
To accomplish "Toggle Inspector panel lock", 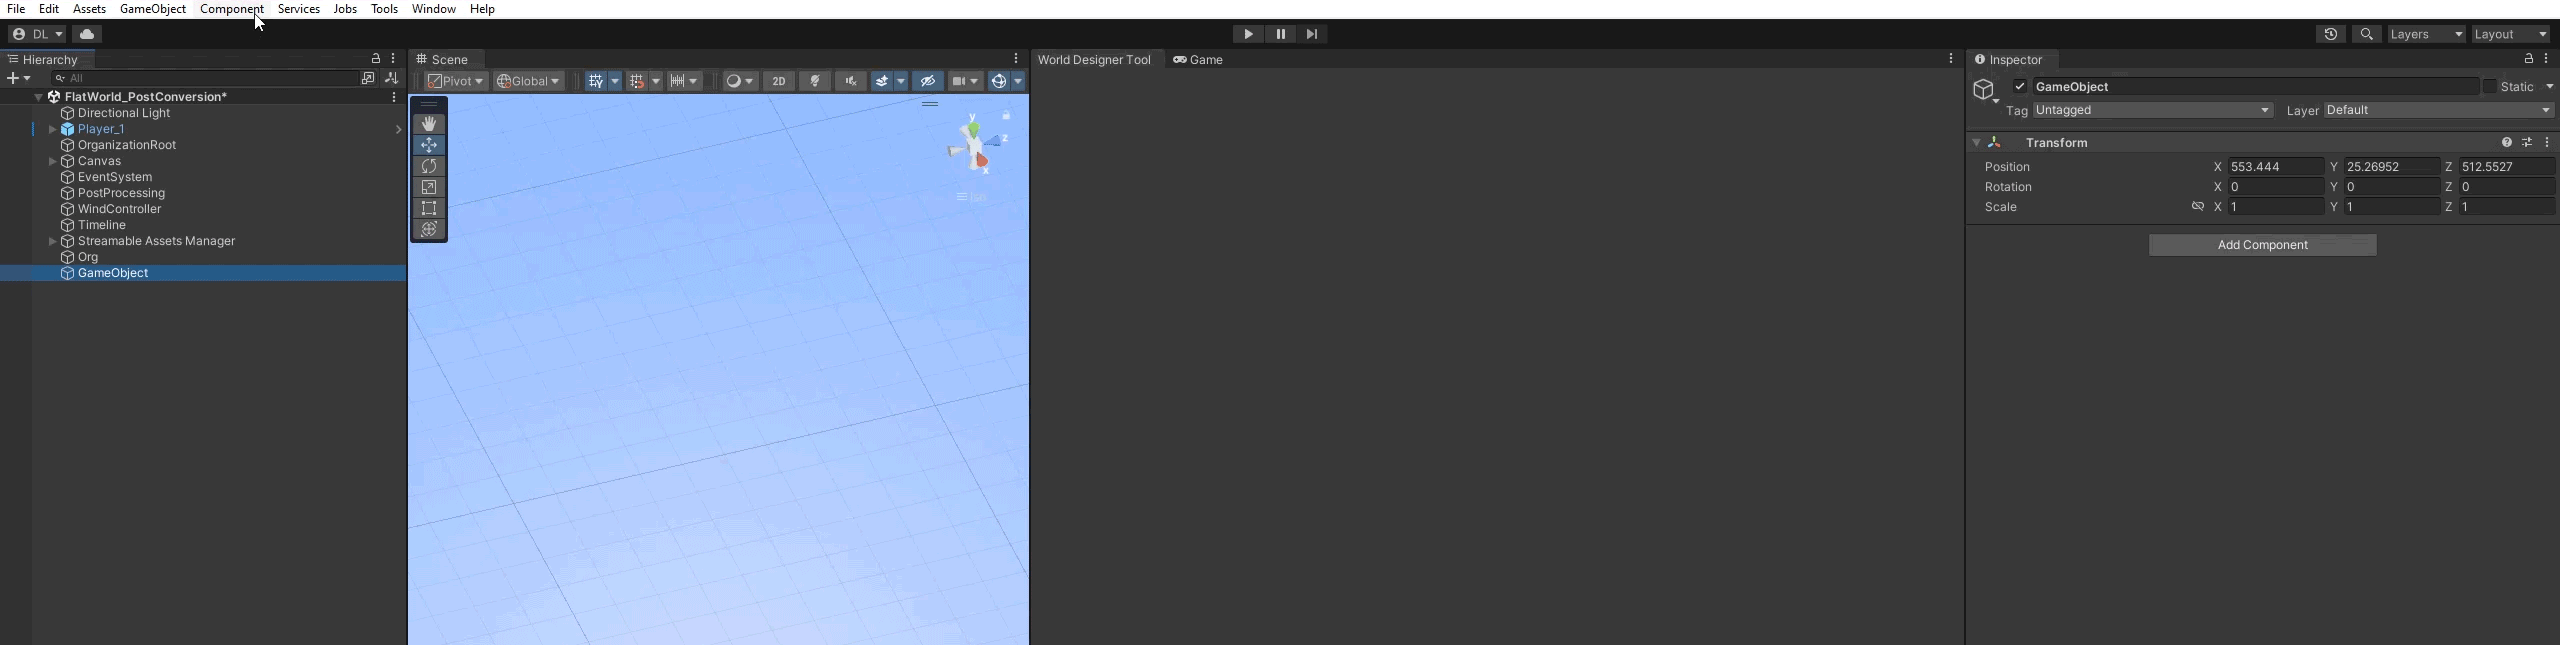I will pyautogui.click(x=2529, y=59).
